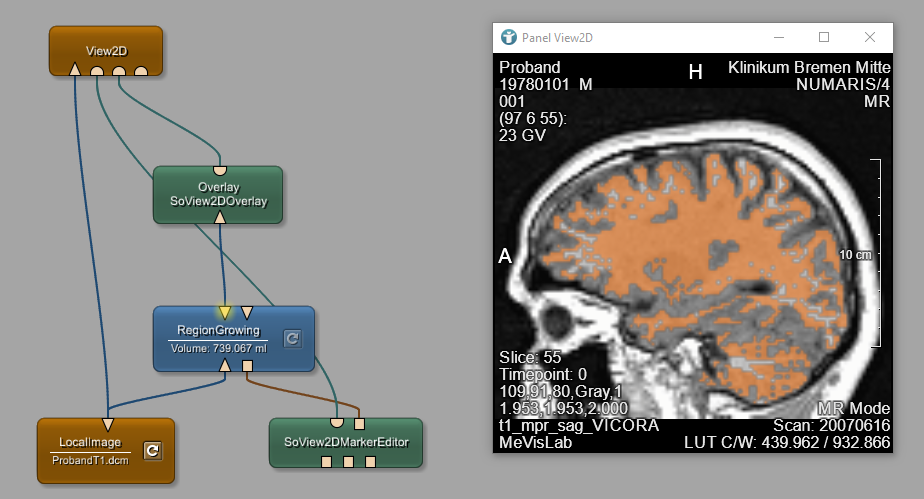Click the reload icon on LocalImage module
This screenshot has height=499, width=924.
(x=152, y=450)
